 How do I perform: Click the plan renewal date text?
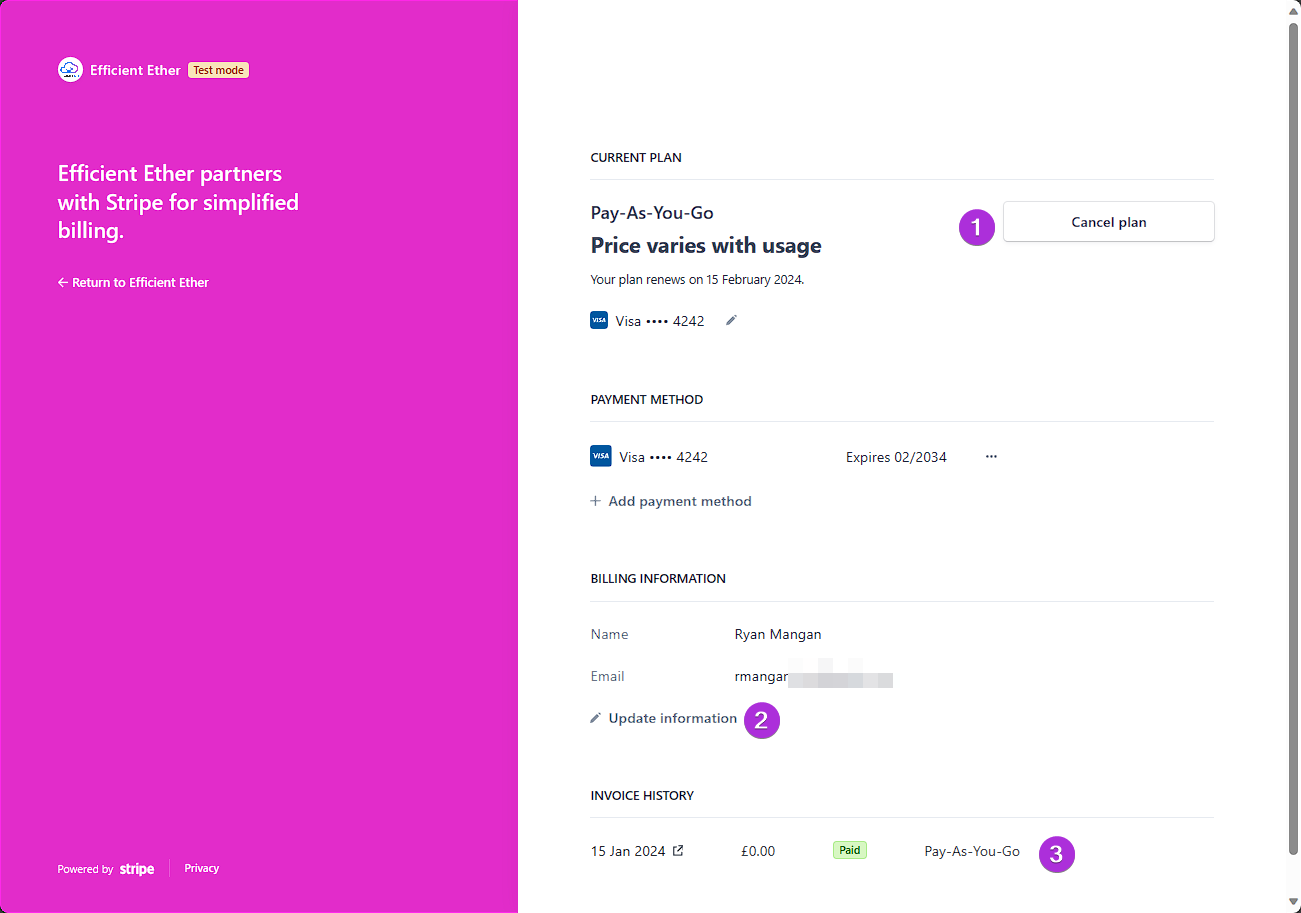tap(698, 280)
